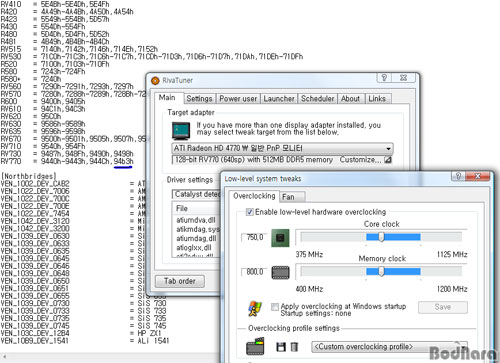Switch to the Settings tab
Viewport: 500px width, 363px height.
tap(199, 99)
